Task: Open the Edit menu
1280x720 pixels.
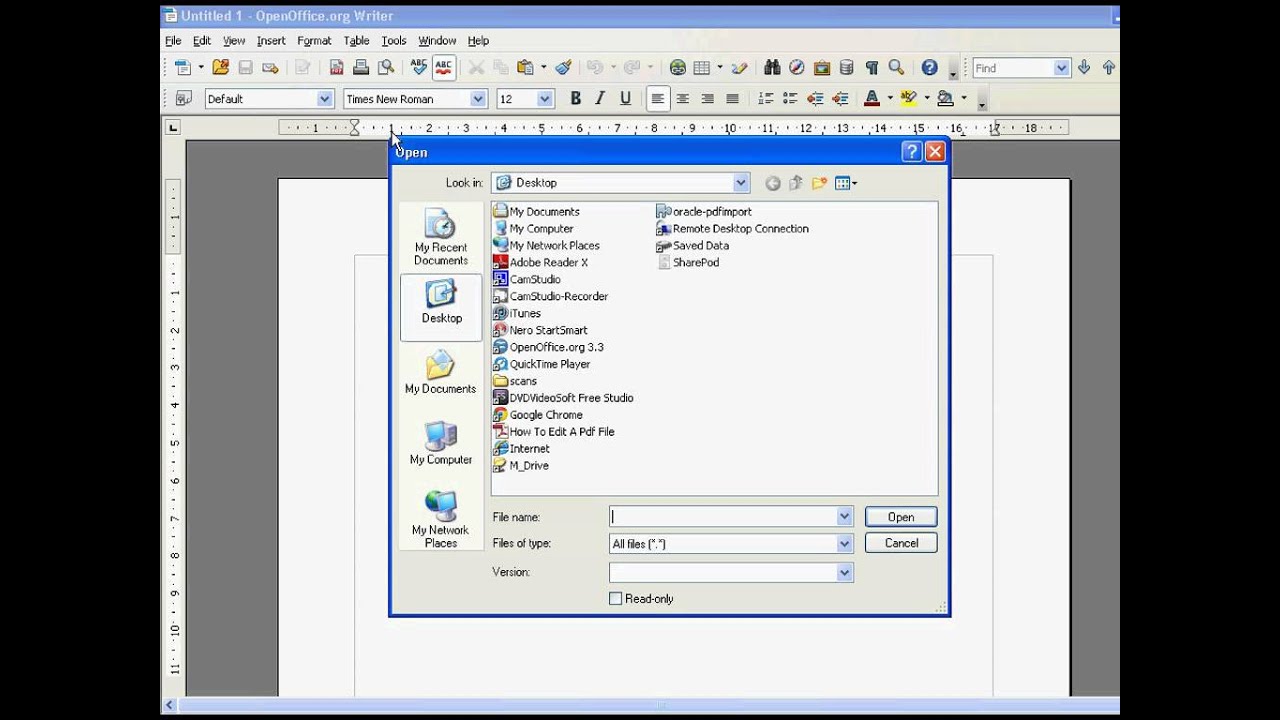Action: 202,41
